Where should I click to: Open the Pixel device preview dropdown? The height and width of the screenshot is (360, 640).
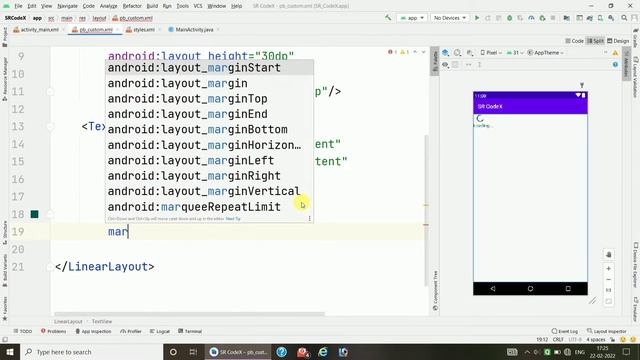pos(491,53)
